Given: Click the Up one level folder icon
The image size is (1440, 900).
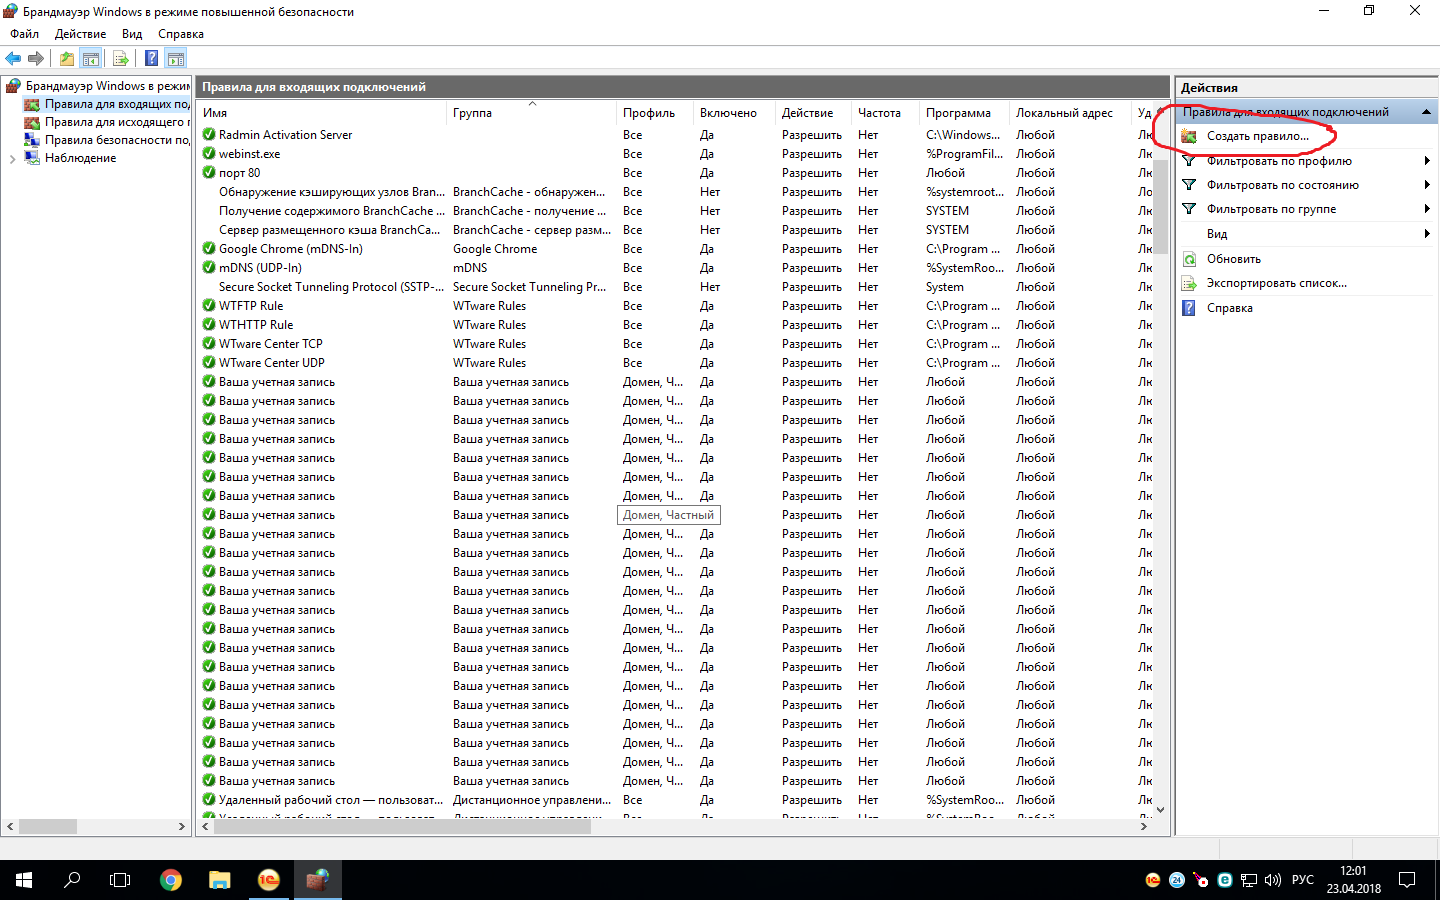Looking at the screenshot, I should [x=66, y=58].
